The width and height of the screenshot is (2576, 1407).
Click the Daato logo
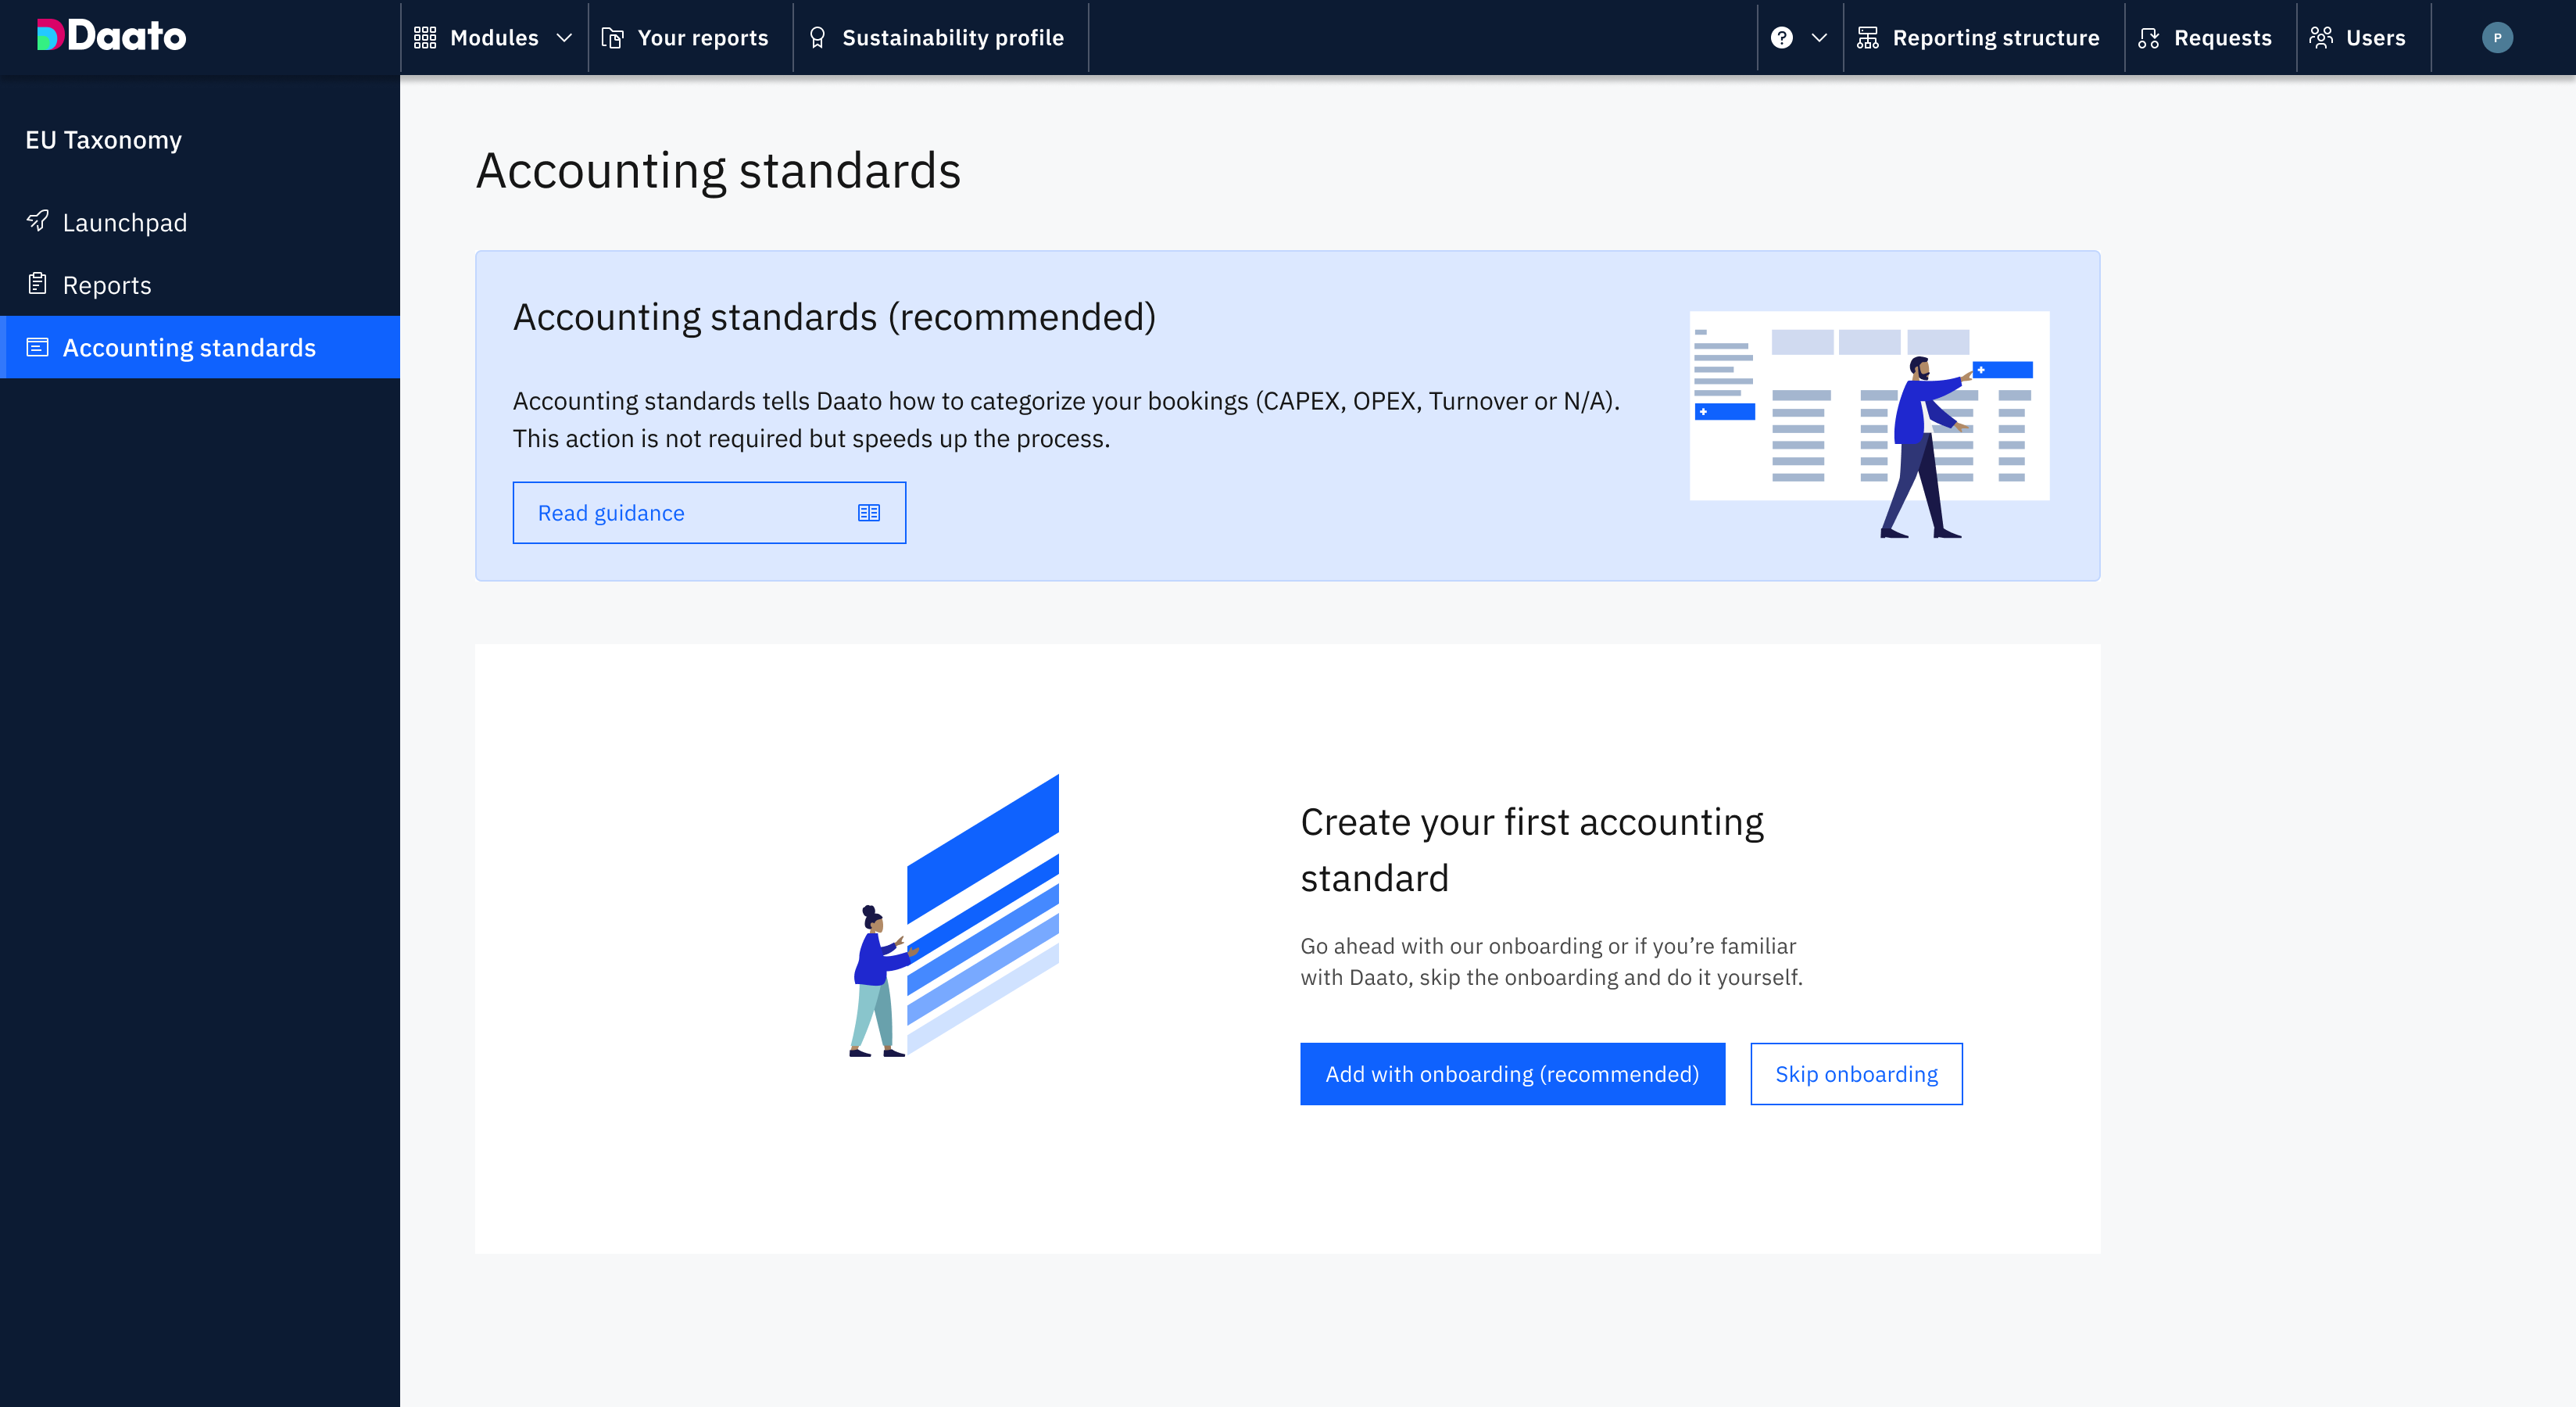coord(111,36)
